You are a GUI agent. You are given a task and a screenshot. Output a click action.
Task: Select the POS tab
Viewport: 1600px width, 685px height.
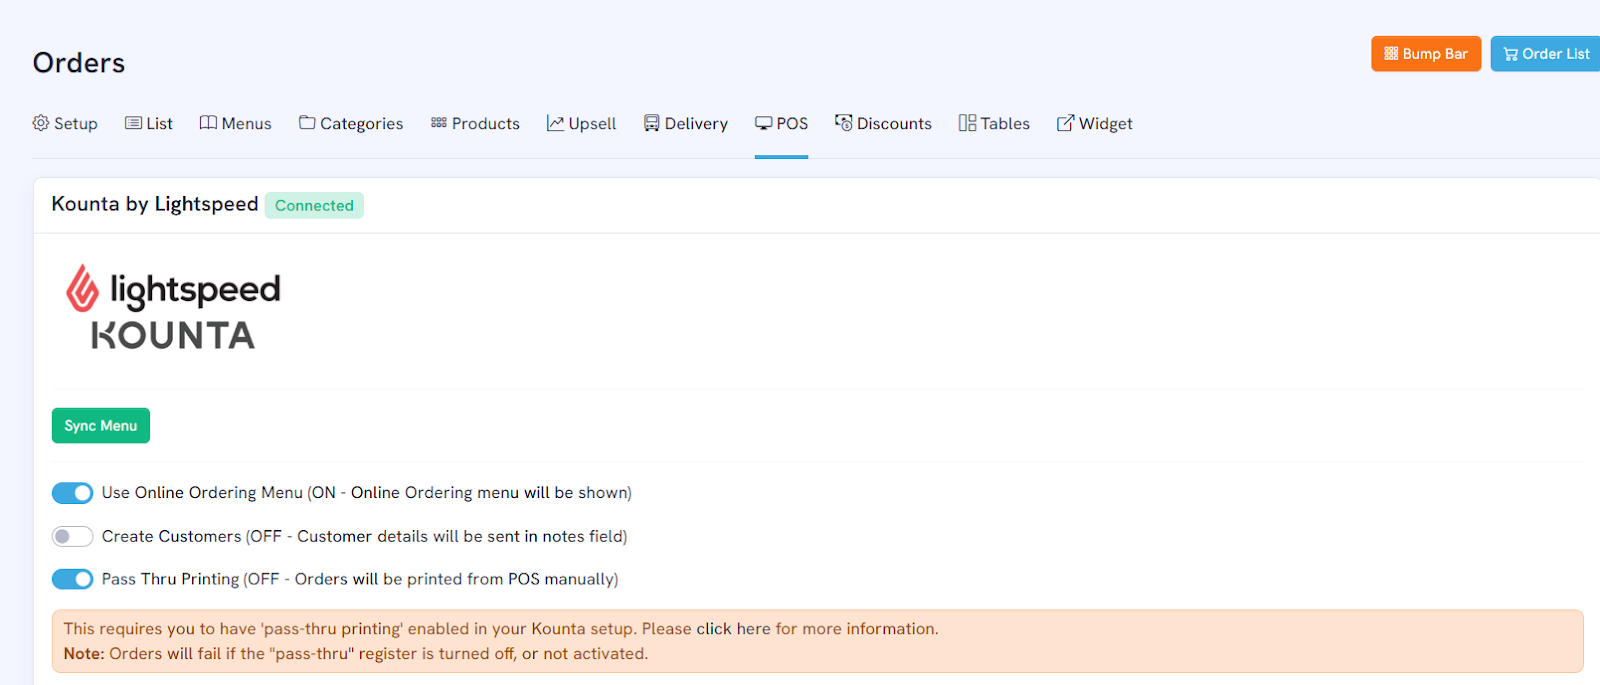click(x=782, y=123)
